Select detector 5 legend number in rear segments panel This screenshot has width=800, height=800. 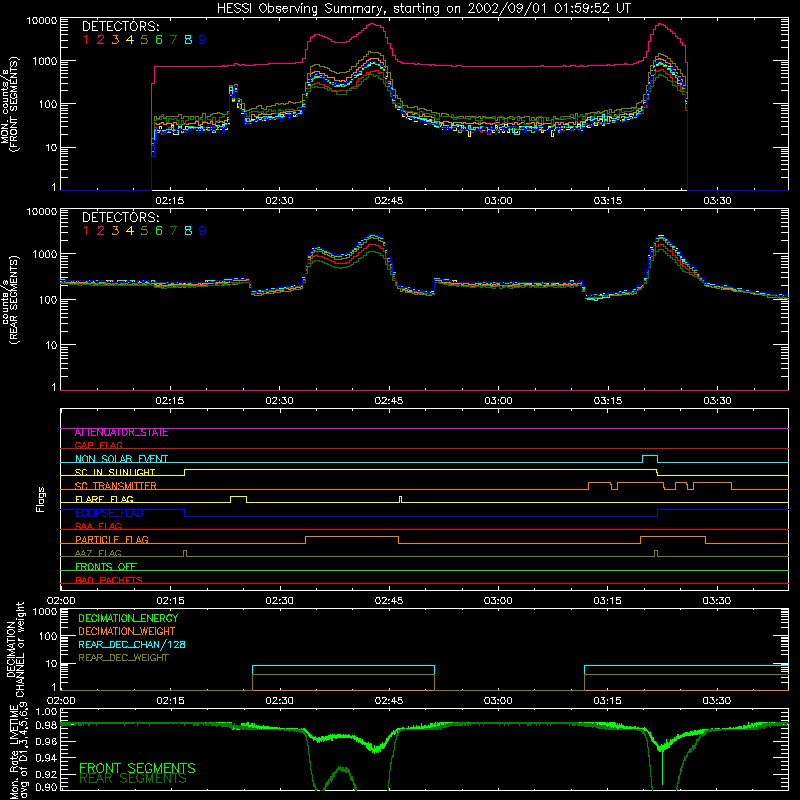[x=144, y=231]
